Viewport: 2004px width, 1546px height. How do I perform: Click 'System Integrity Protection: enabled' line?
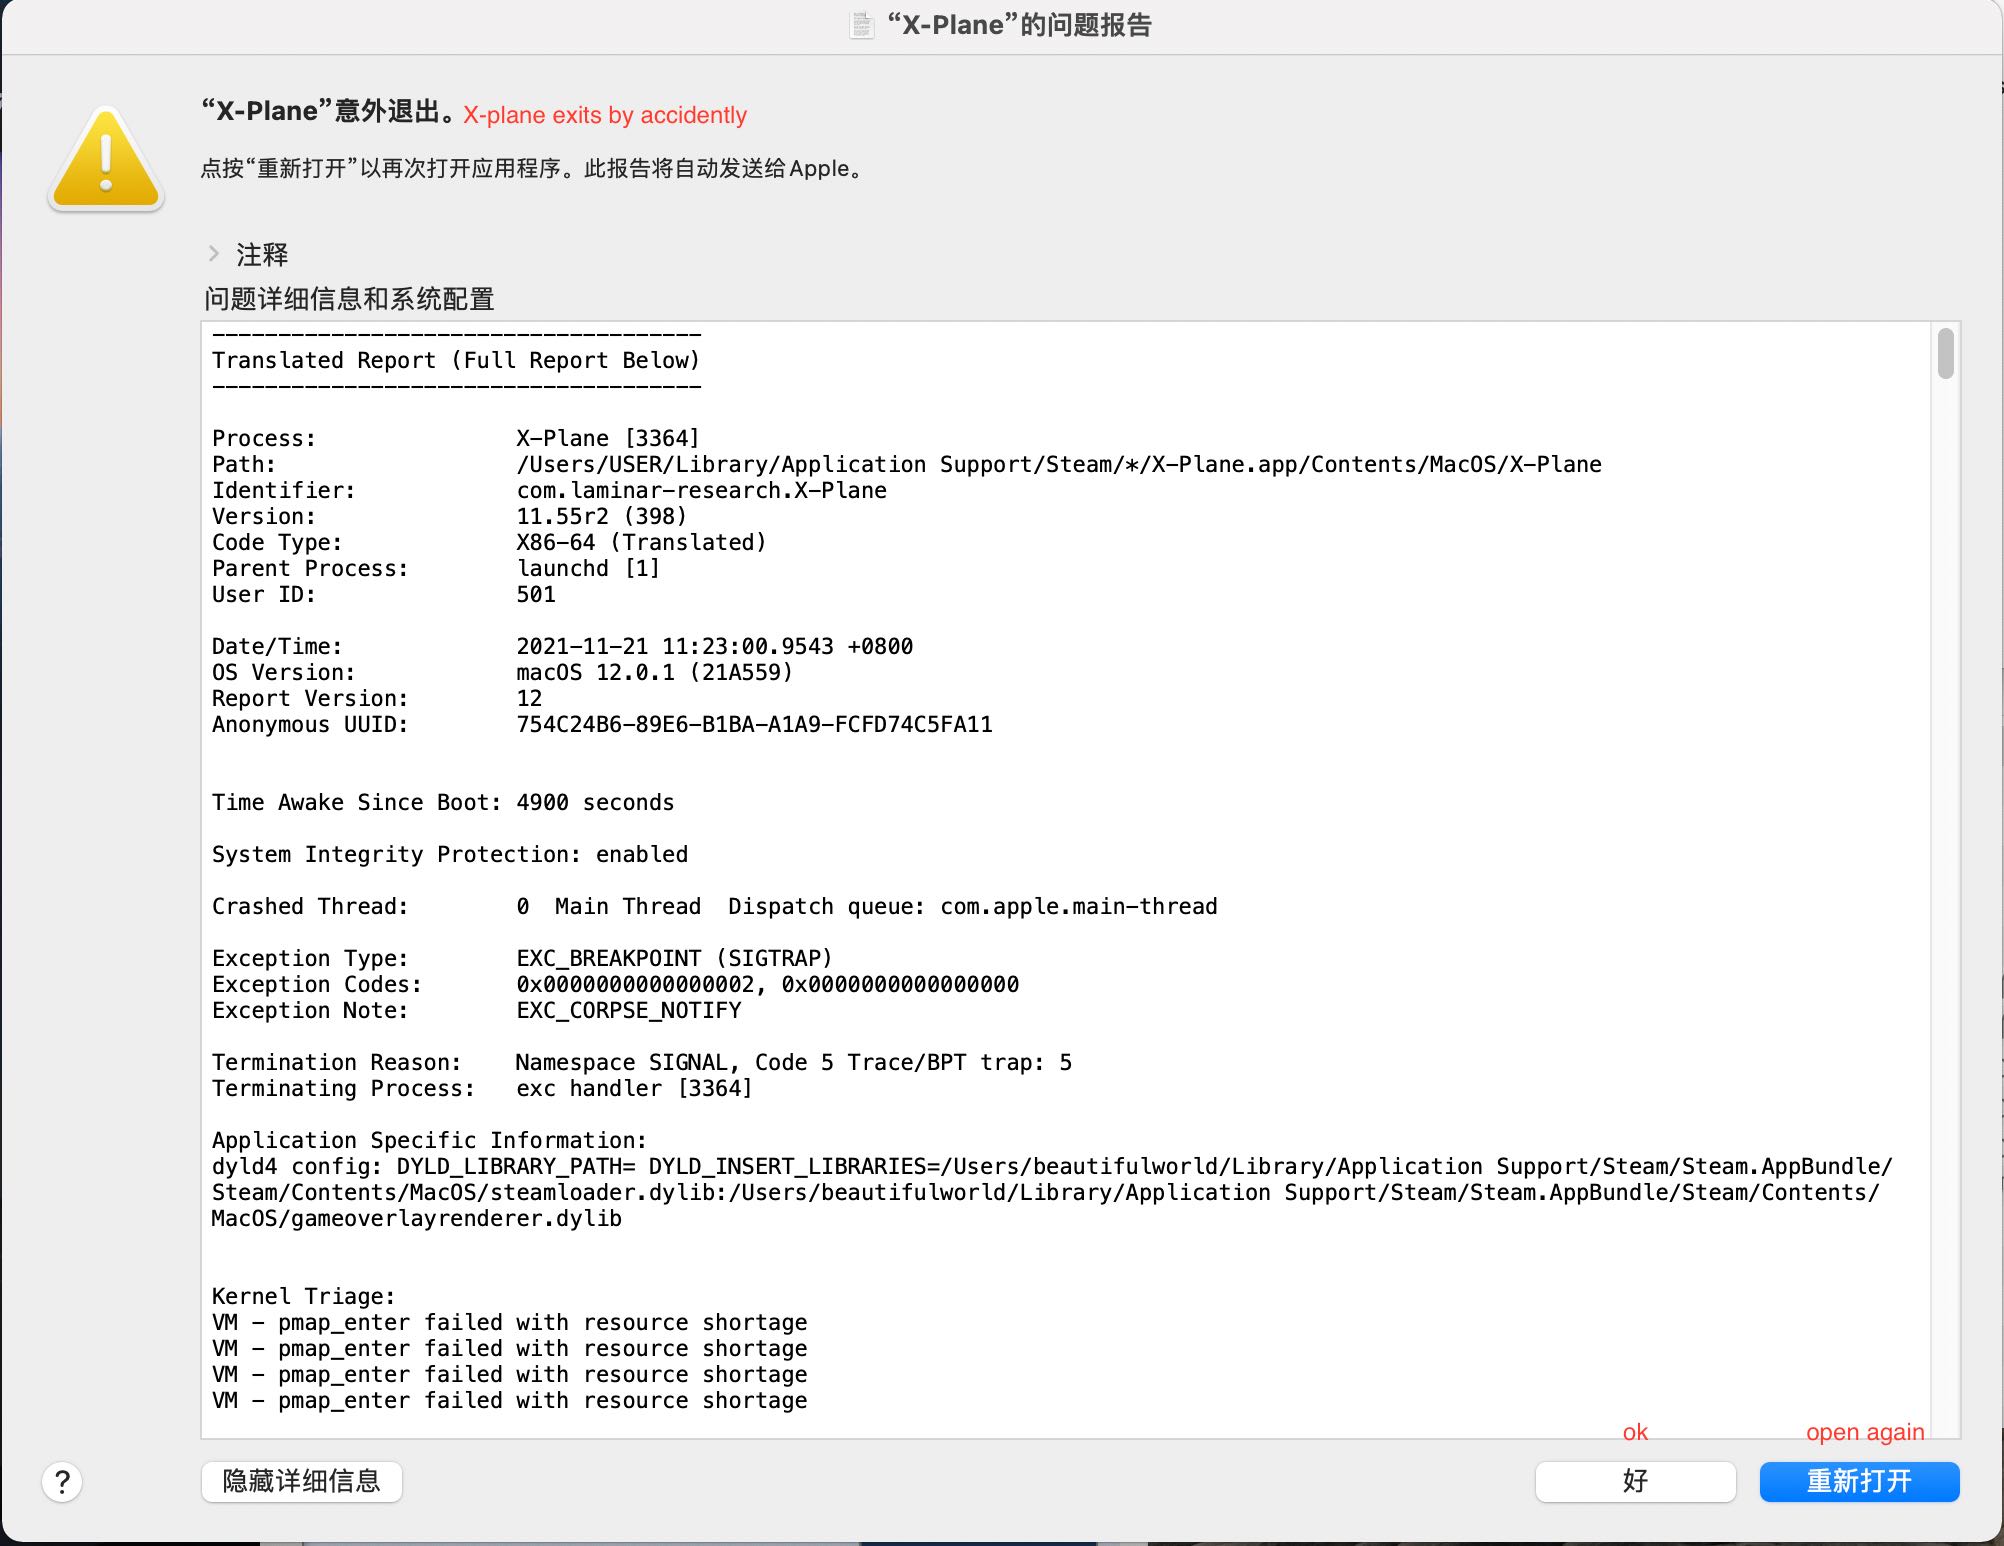[x=450, y=854]
